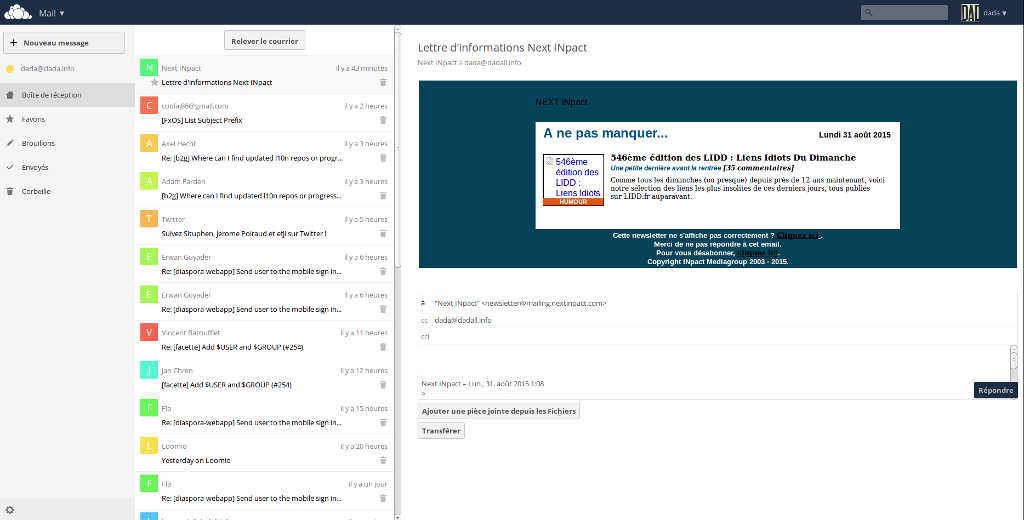Delete Jan Chren's message

coord(383,385)
